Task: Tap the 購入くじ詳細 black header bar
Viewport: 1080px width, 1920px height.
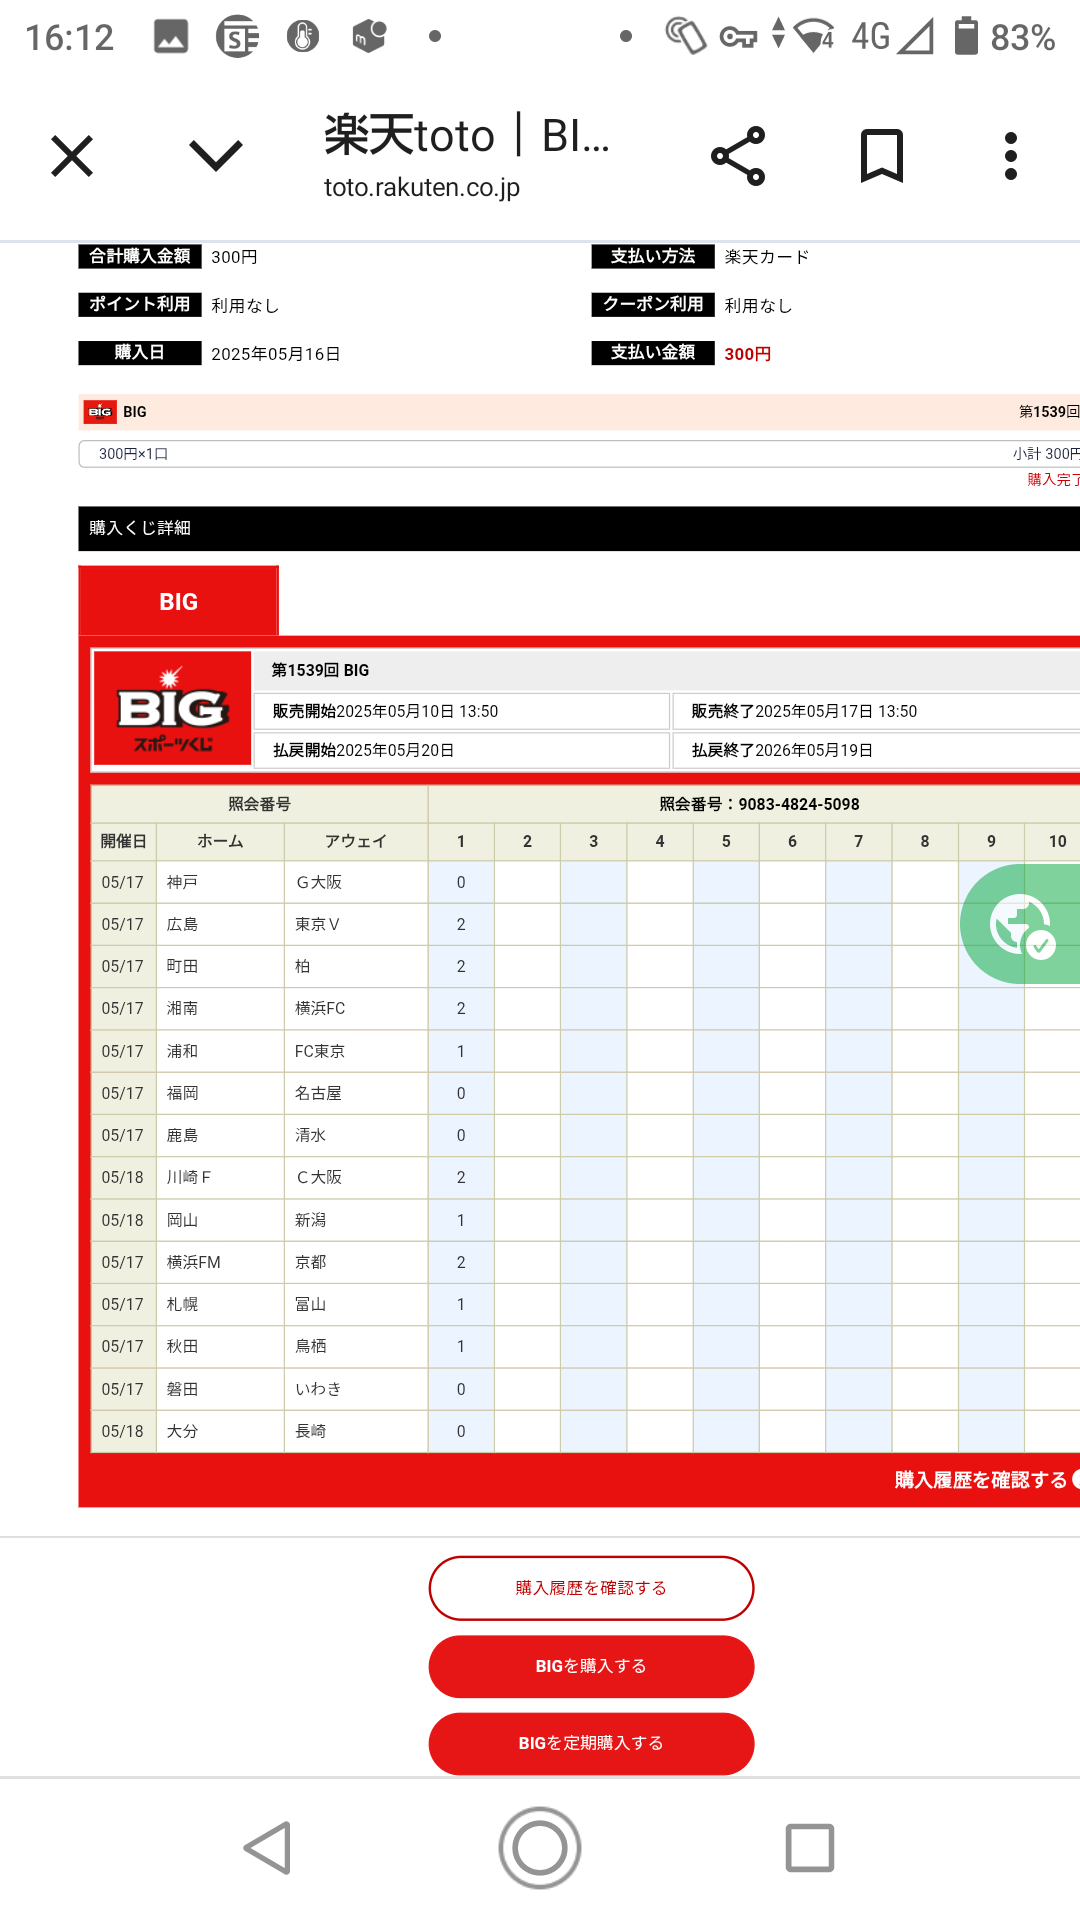Action: [x=578, y=528]
